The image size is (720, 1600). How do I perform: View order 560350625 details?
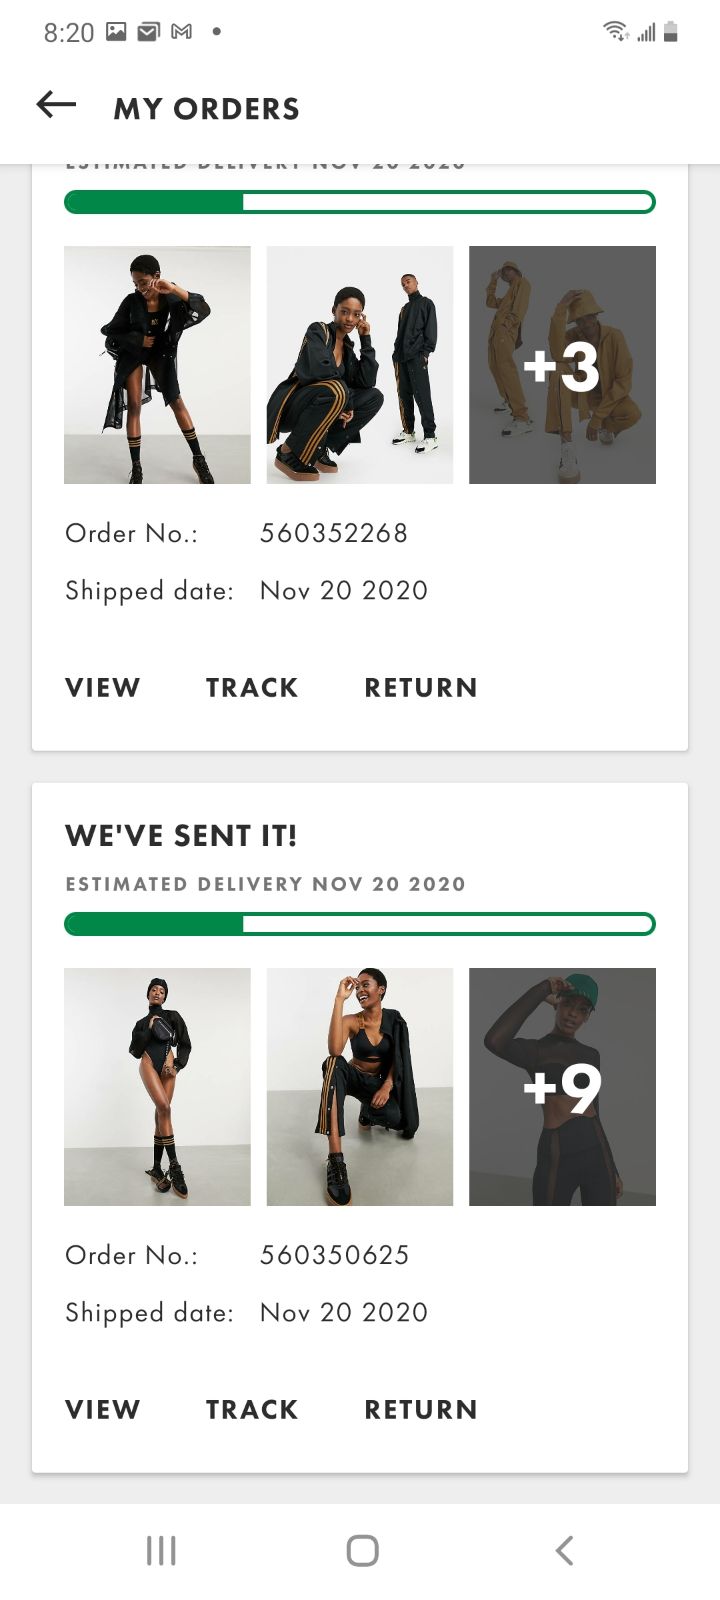coord(102,1410)
